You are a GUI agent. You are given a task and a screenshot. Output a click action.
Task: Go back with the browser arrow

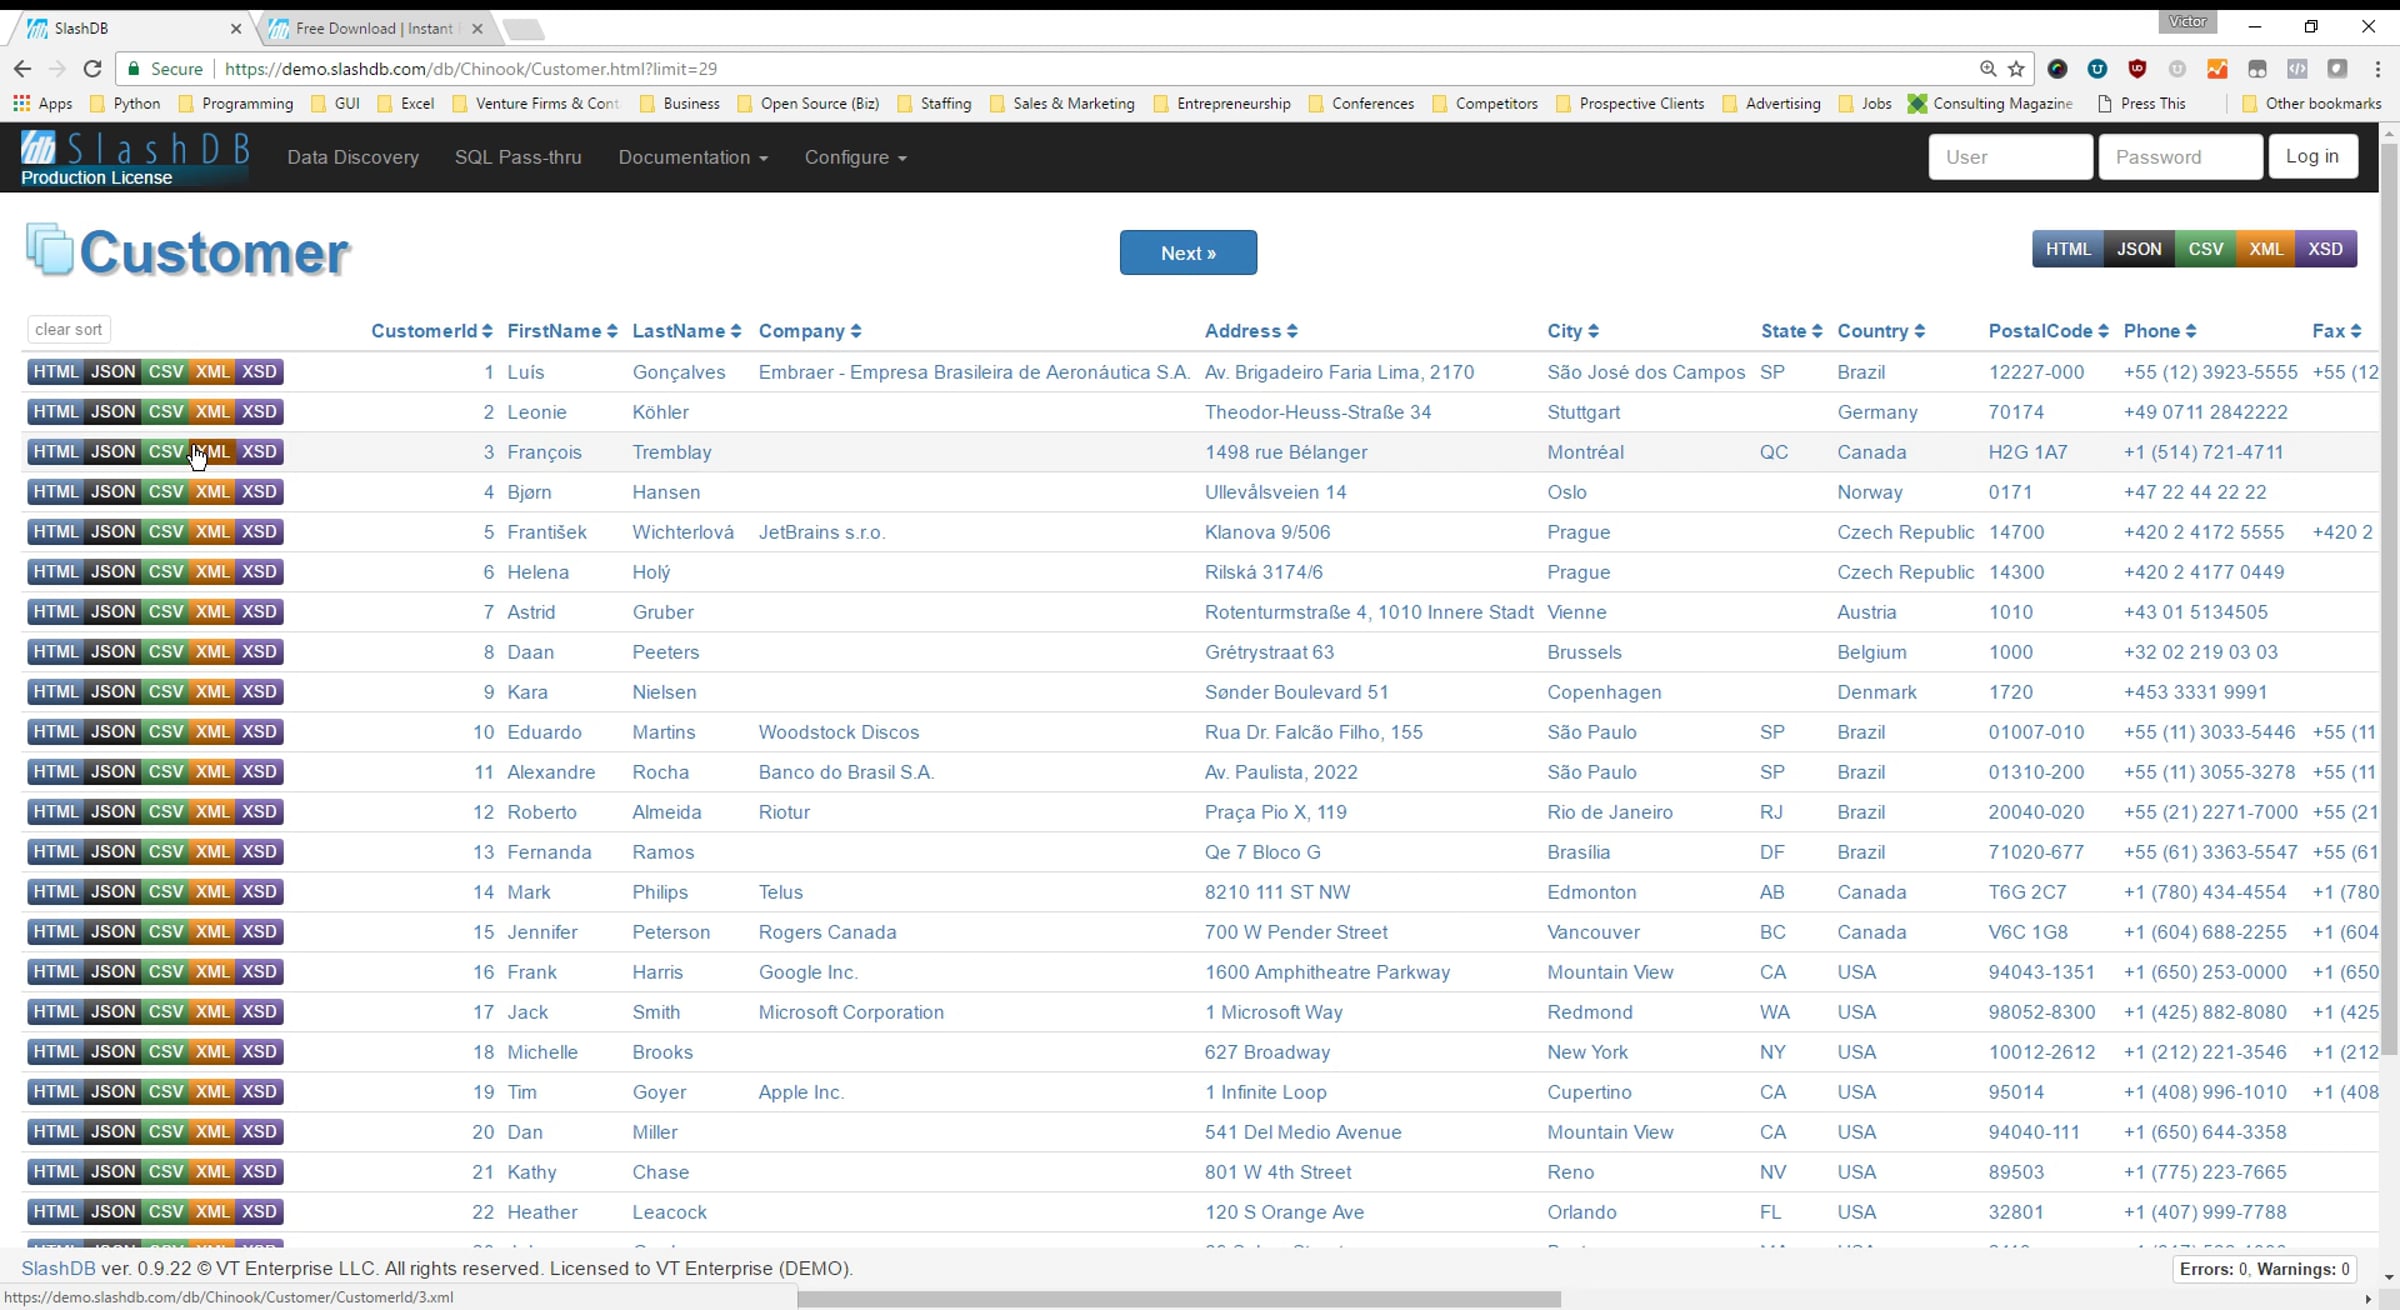pyautogui.click(x=22, y=69)
